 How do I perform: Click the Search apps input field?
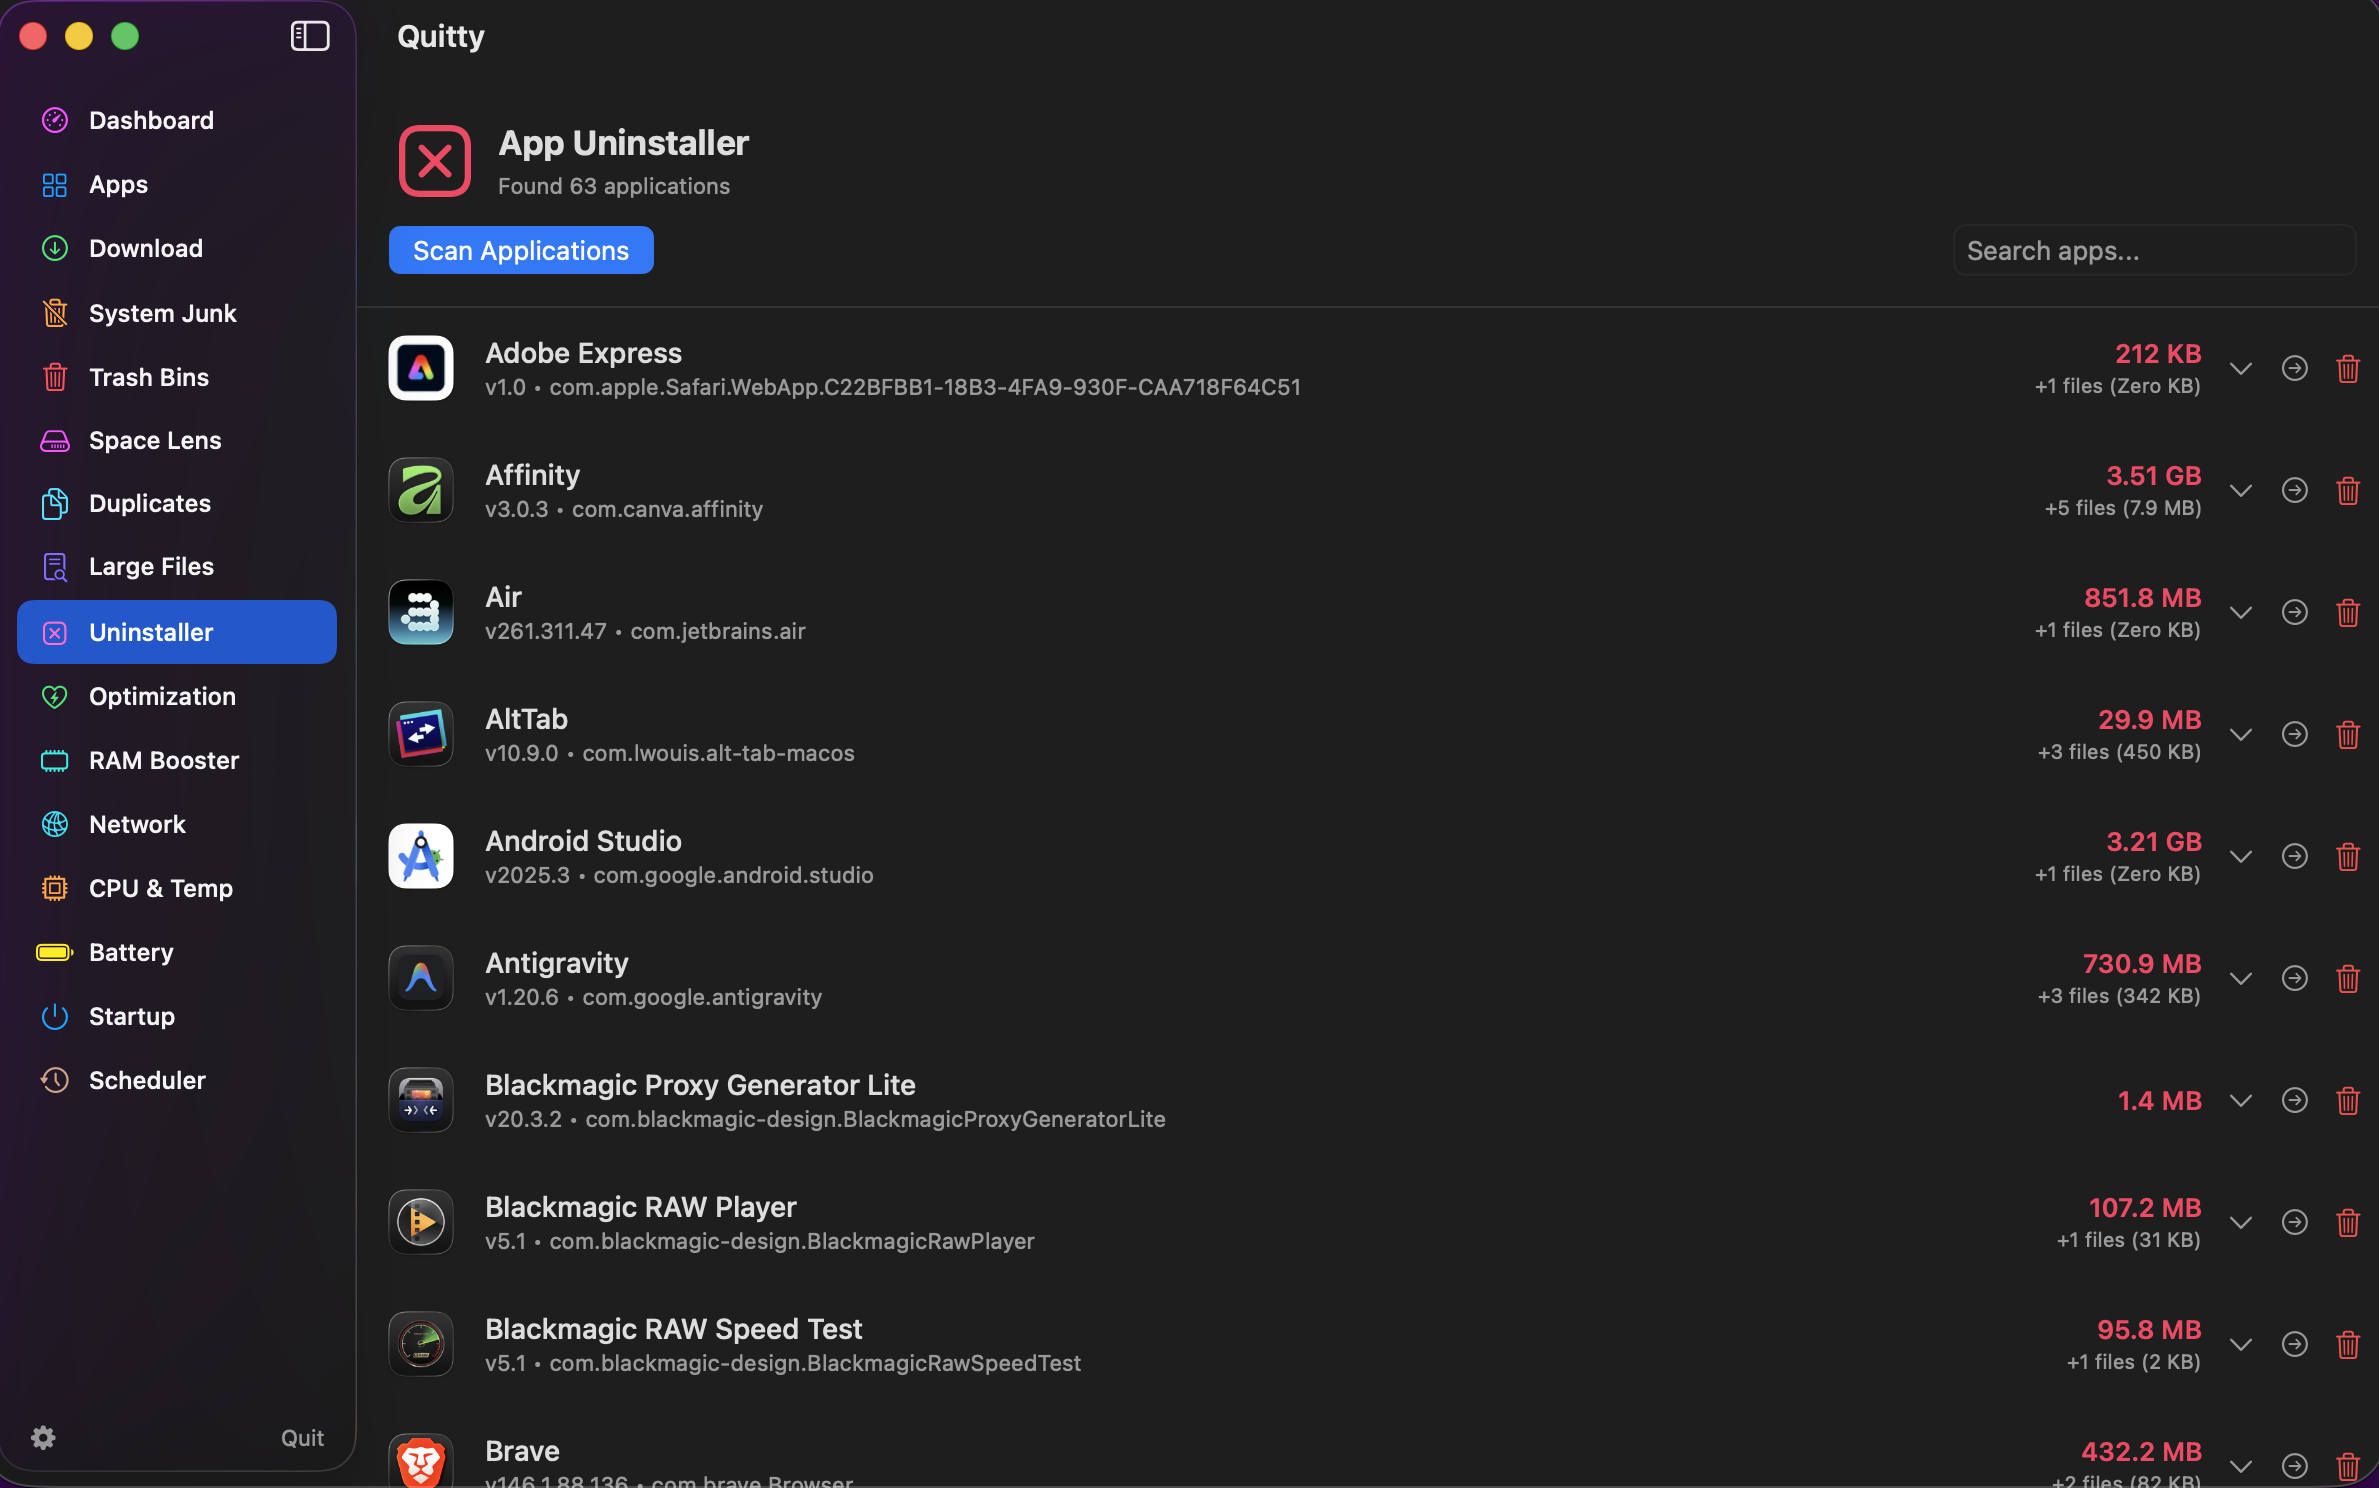click(2153, 250)
